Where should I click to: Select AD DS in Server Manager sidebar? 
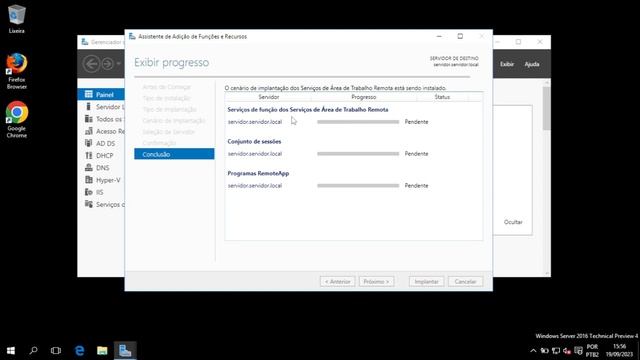[x=101, y=143]
